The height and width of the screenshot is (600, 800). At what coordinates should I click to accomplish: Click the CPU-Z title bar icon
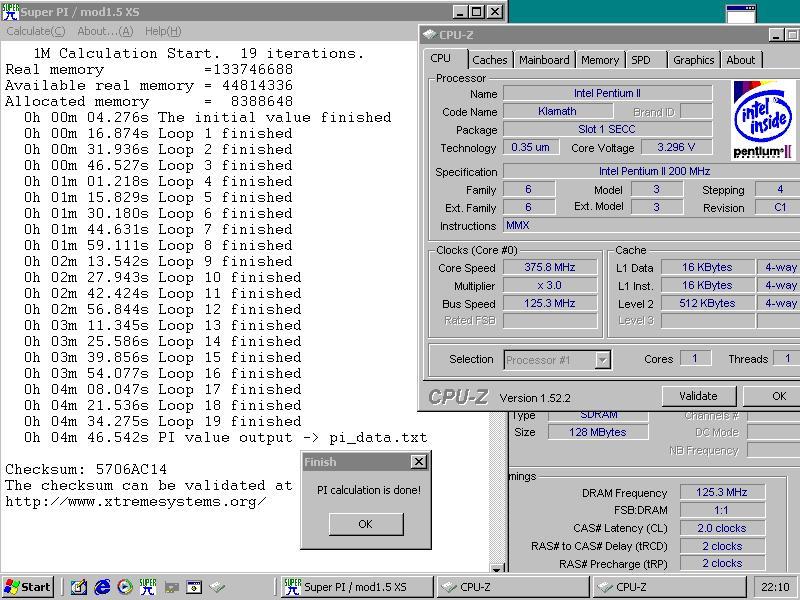tap(430, 34)
